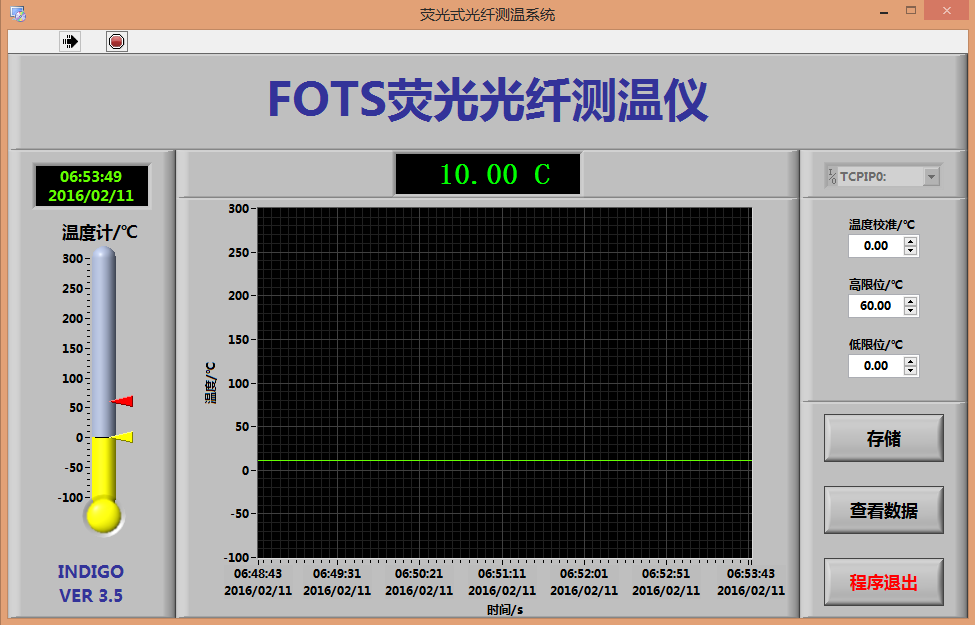Click the 存储 save button

point(884,438)
